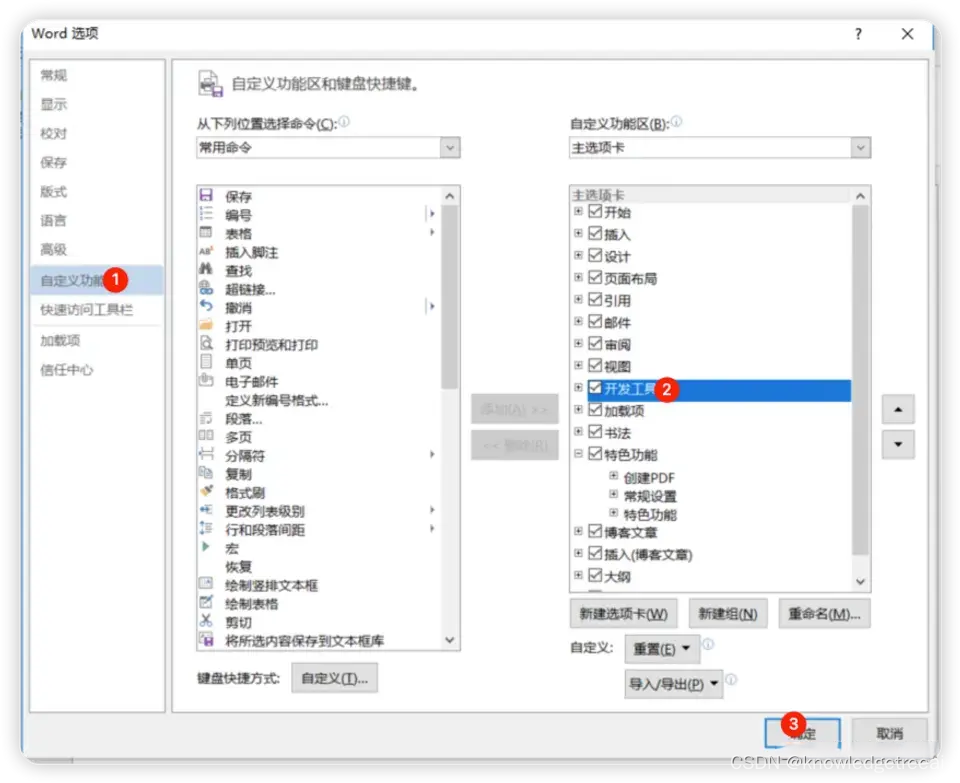This screenshot has width=960, height=783.
Task: Click the 新建选项卡(W) button
Action: point(623,614)
